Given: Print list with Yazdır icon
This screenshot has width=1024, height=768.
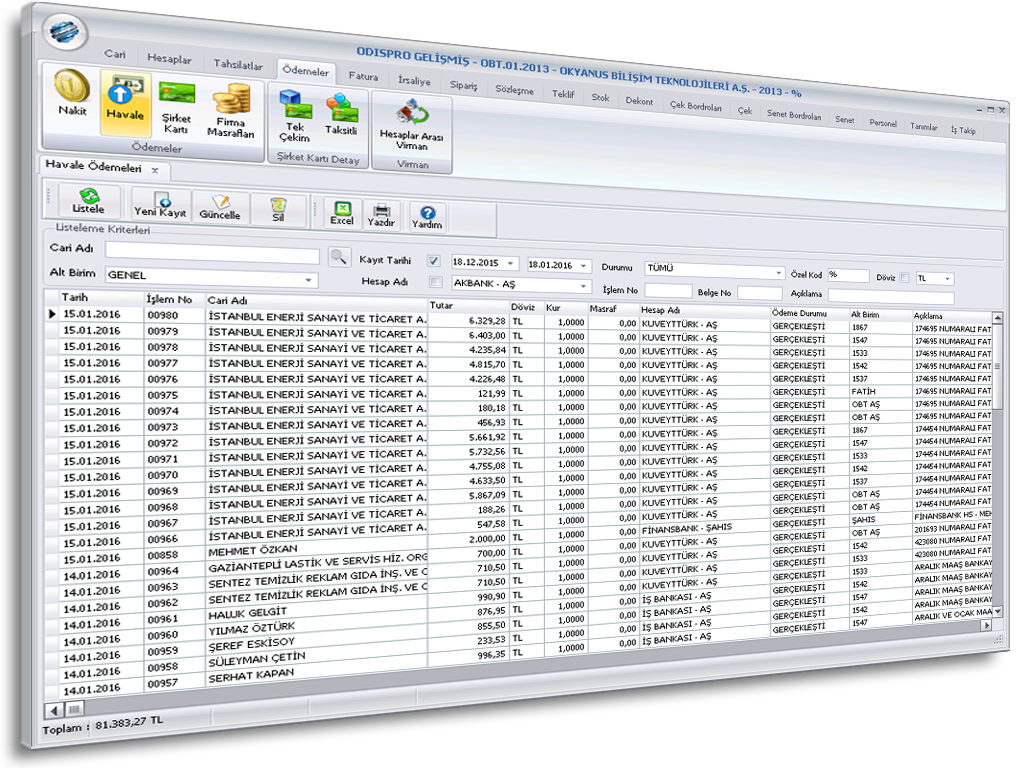Looking at the screenshot, I should [x=381, y=215].
